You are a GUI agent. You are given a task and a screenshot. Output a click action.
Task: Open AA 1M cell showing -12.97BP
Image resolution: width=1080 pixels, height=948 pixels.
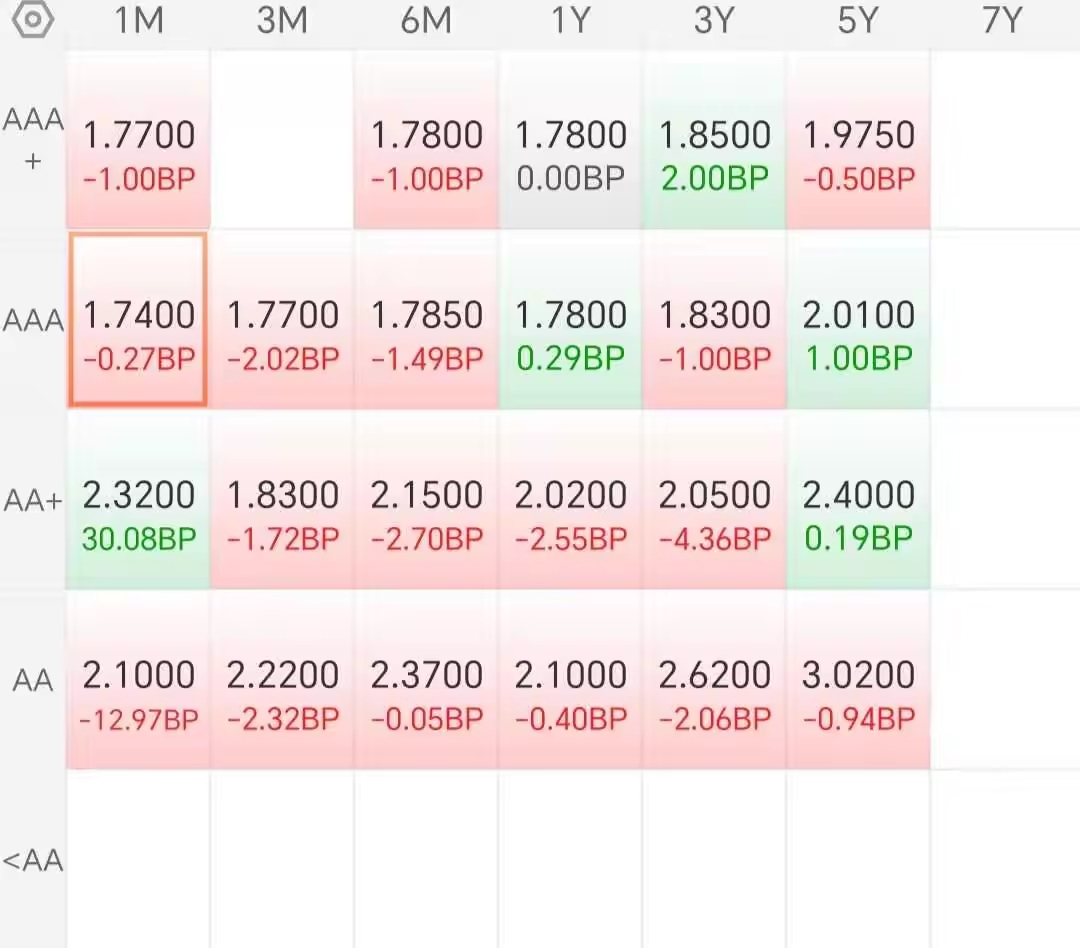(138, 680)
